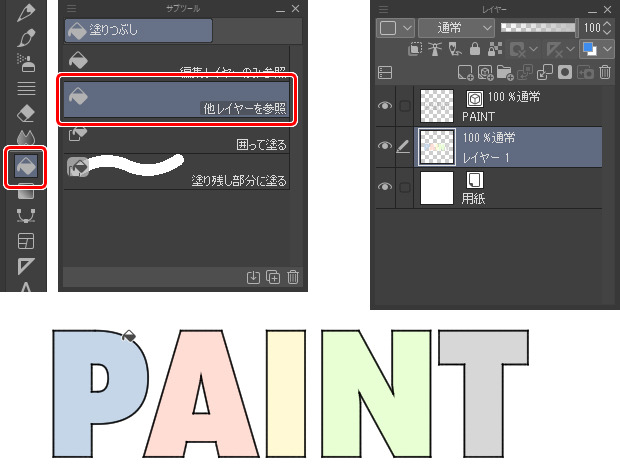620x474 pixels.
Task: Select the Eraser tool
Action: pos(26,114)
